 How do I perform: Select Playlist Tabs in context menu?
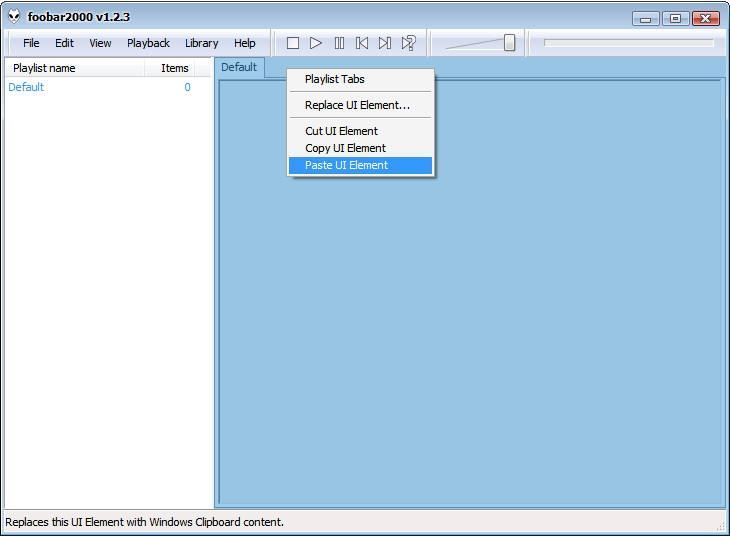coord(360,79)
